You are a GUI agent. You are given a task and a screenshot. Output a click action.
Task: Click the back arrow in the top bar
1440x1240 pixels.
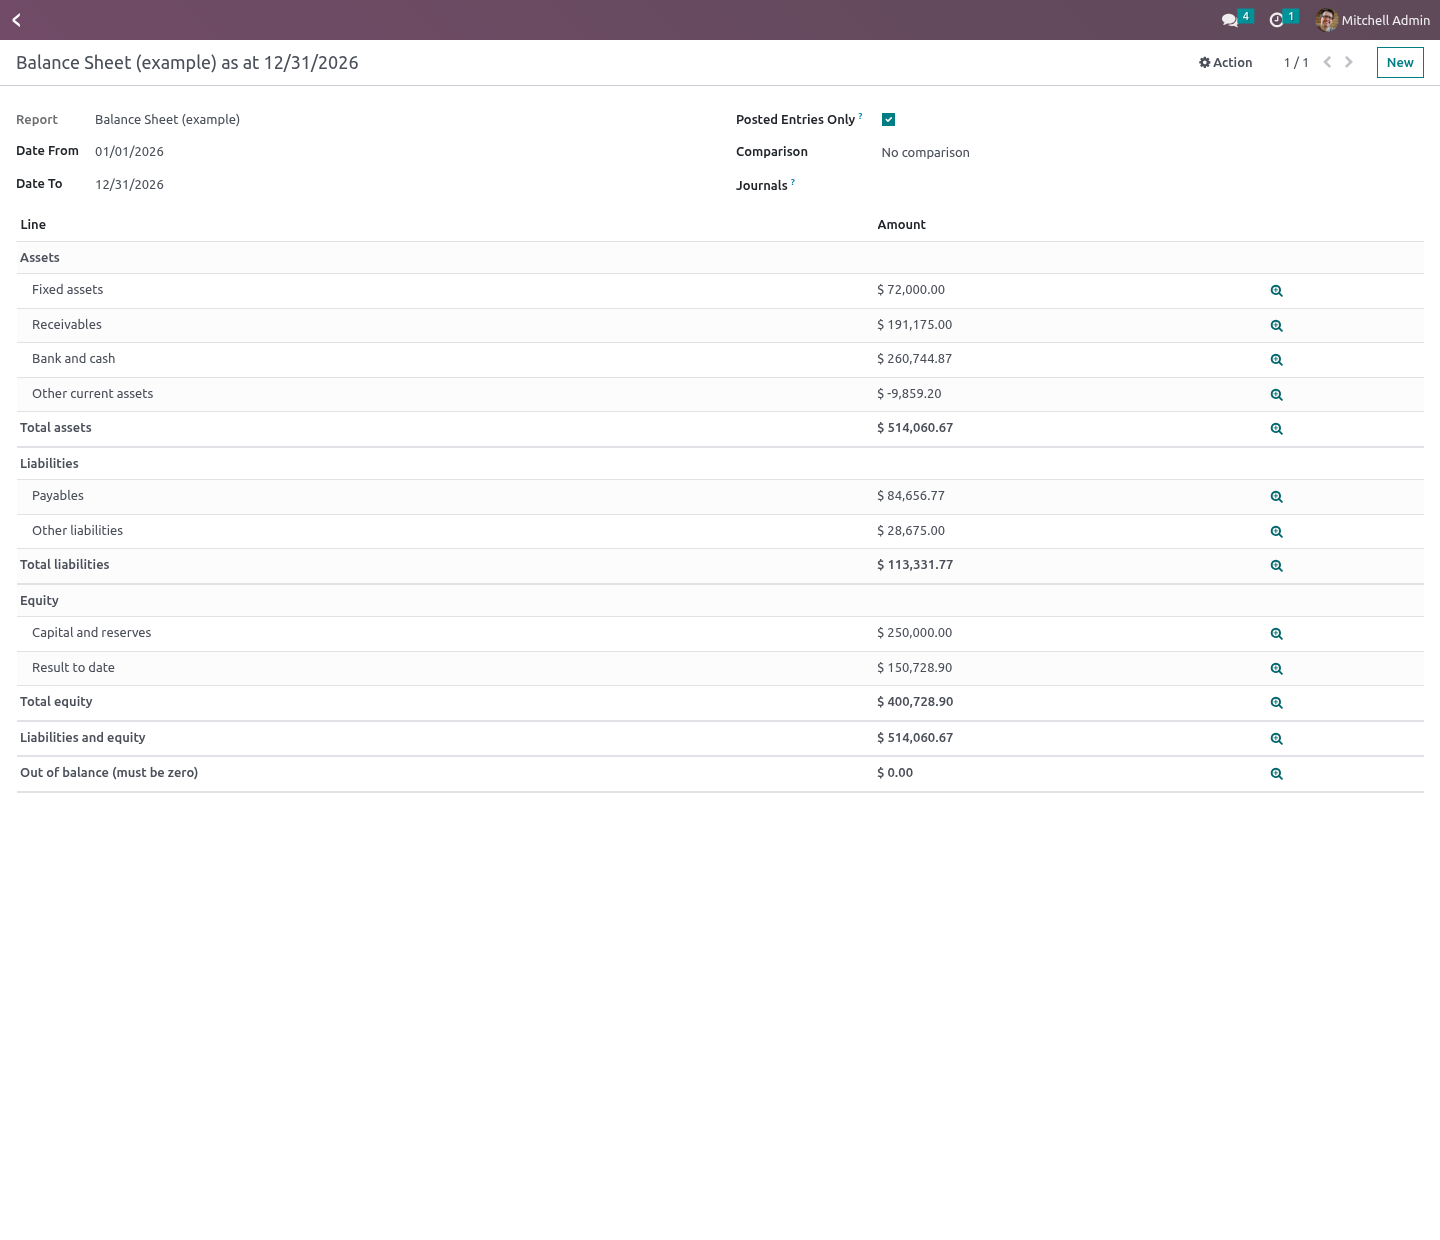[16, 20]
